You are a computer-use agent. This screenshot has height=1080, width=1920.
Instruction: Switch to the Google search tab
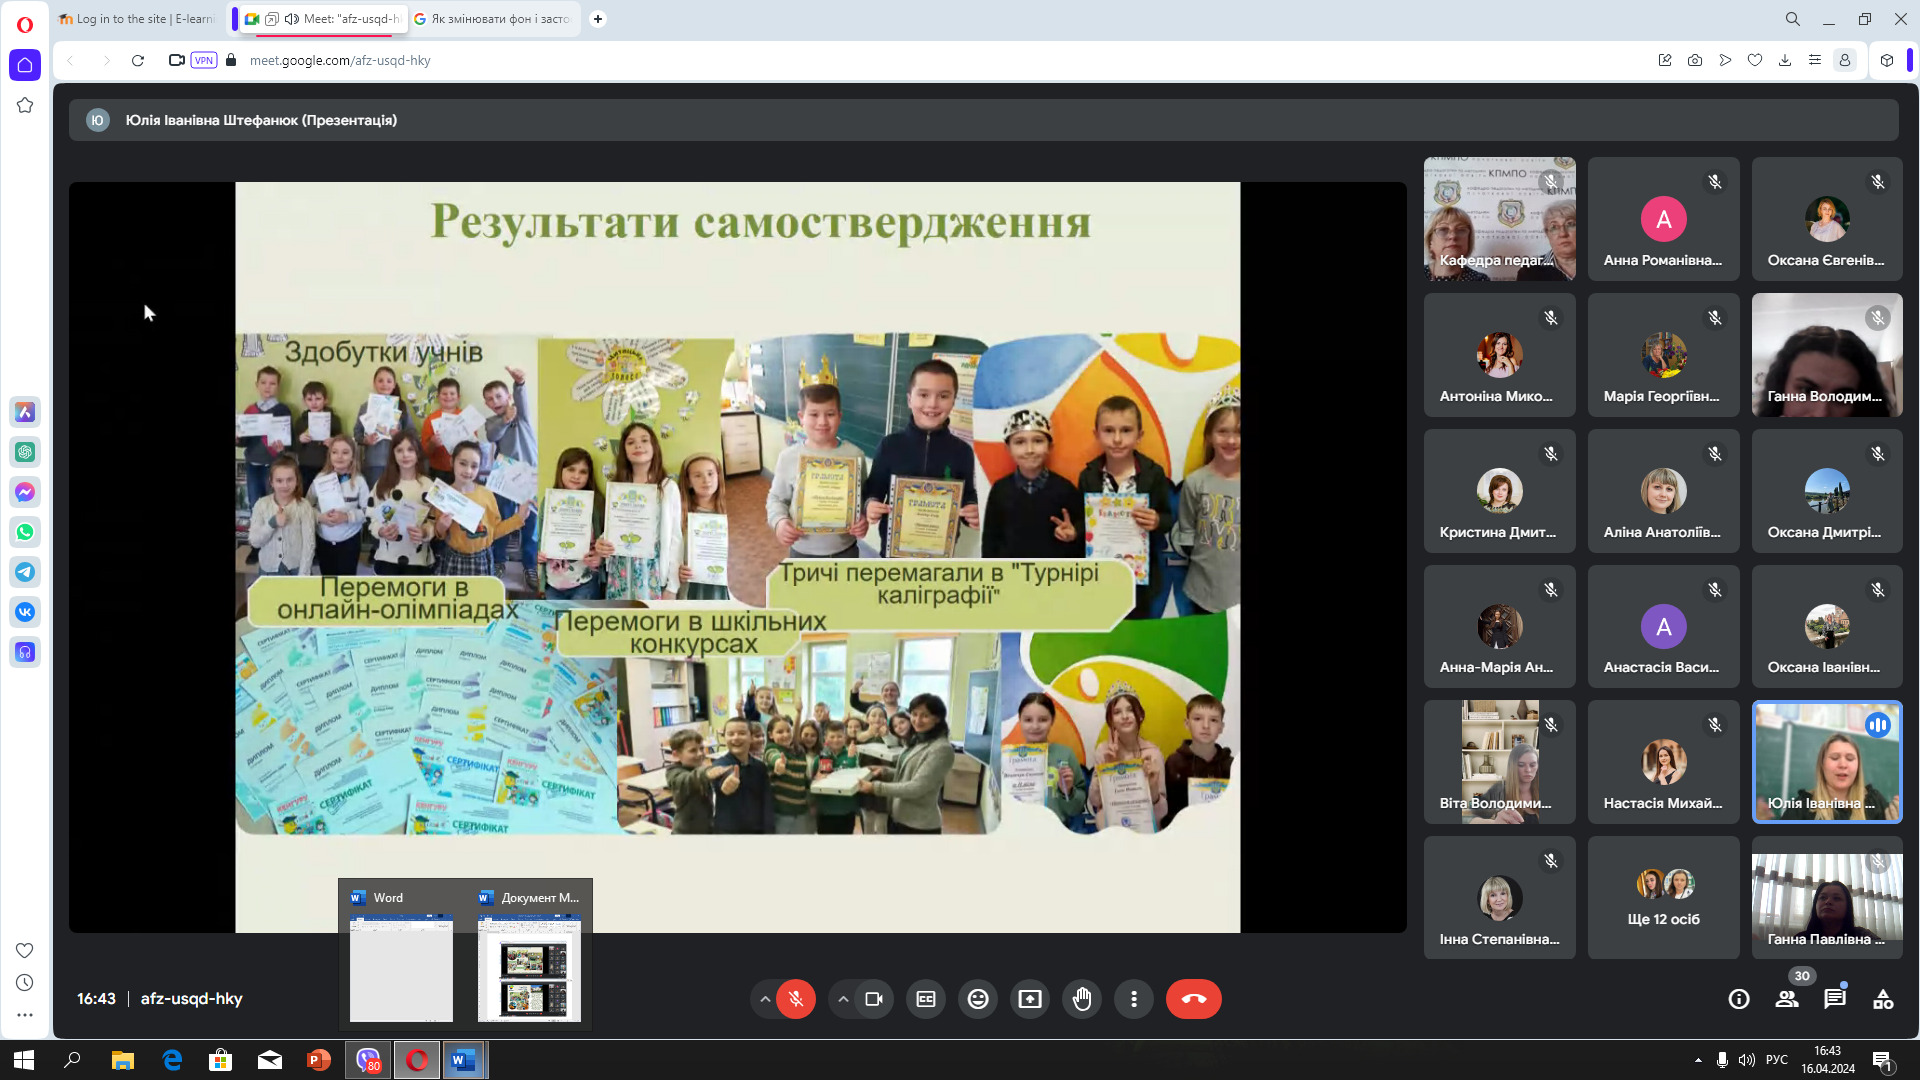[494, 19]
